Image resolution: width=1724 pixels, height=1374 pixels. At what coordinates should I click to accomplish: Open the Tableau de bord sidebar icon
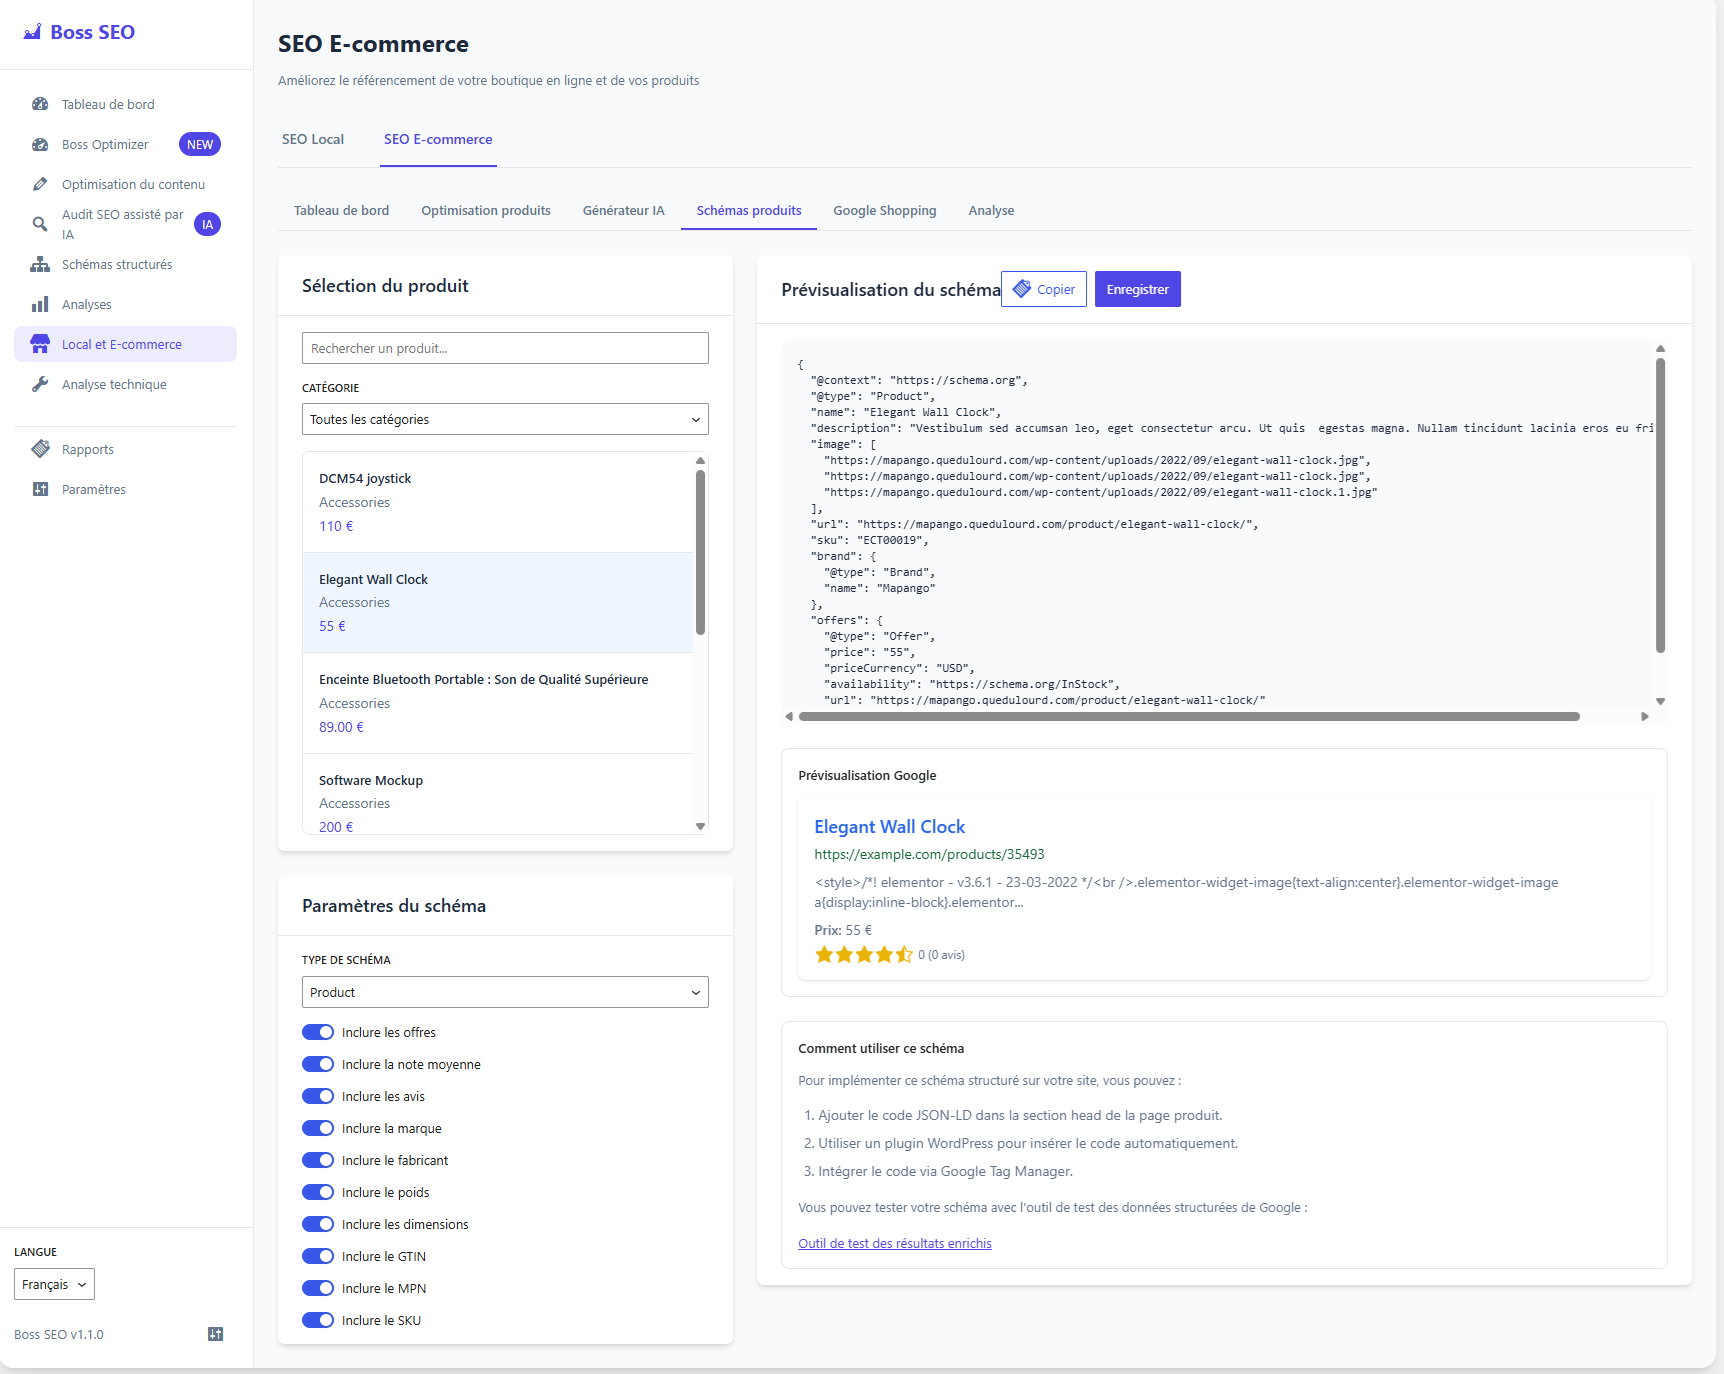pyautogui.click(x=107, y=104)
